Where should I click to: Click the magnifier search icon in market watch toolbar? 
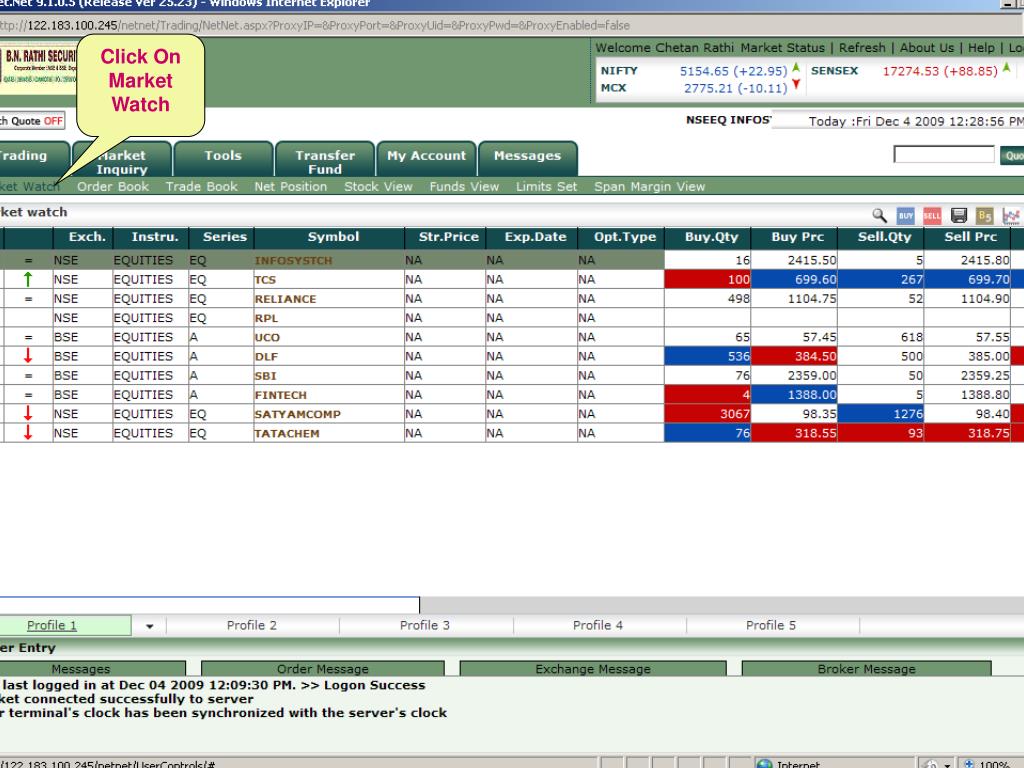click(x=879, y=216)
